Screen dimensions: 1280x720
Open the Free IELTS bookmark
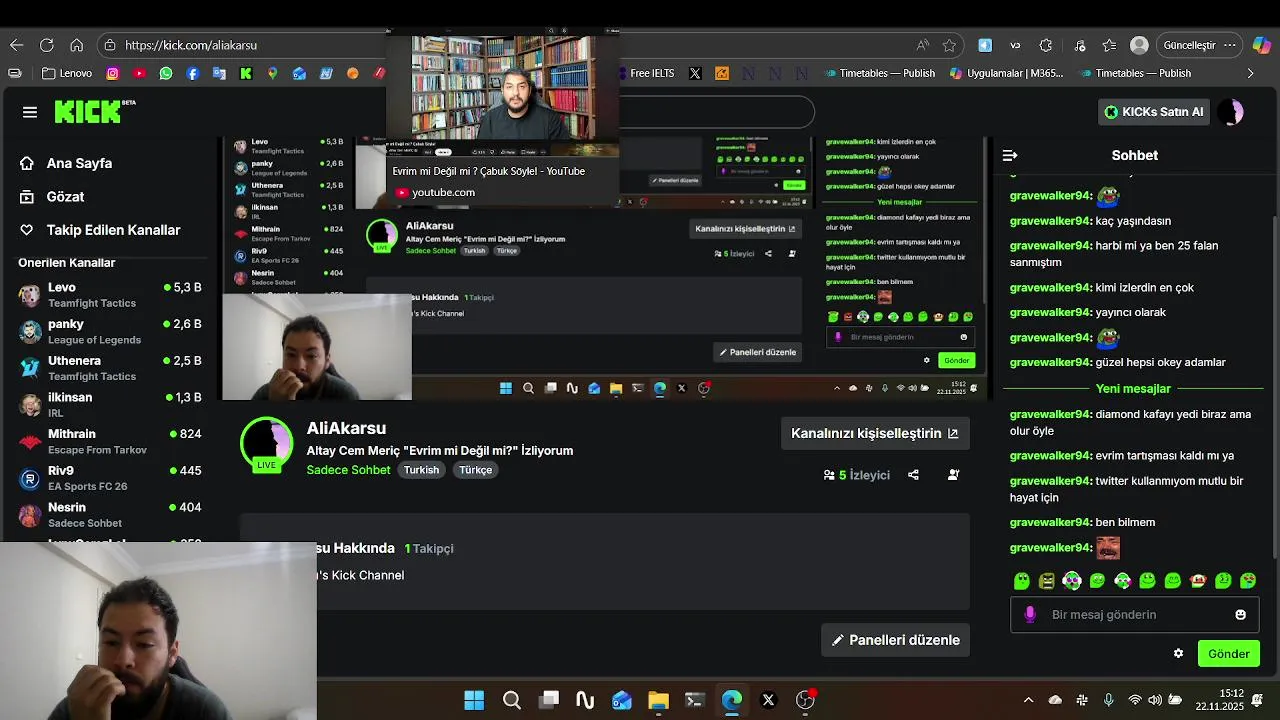point(645,73)
